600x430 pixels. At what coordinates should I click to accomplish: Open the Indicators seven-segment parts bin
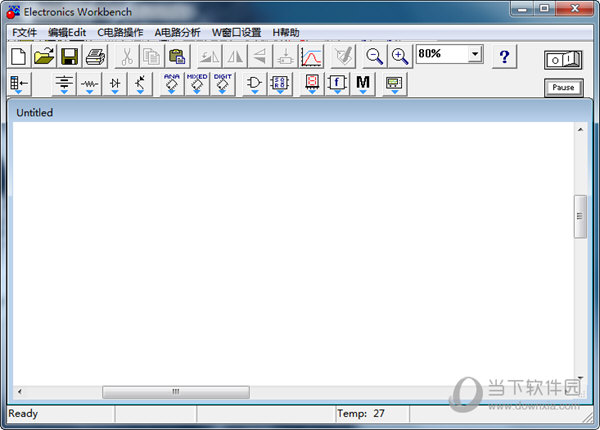[x=312, y=83]
